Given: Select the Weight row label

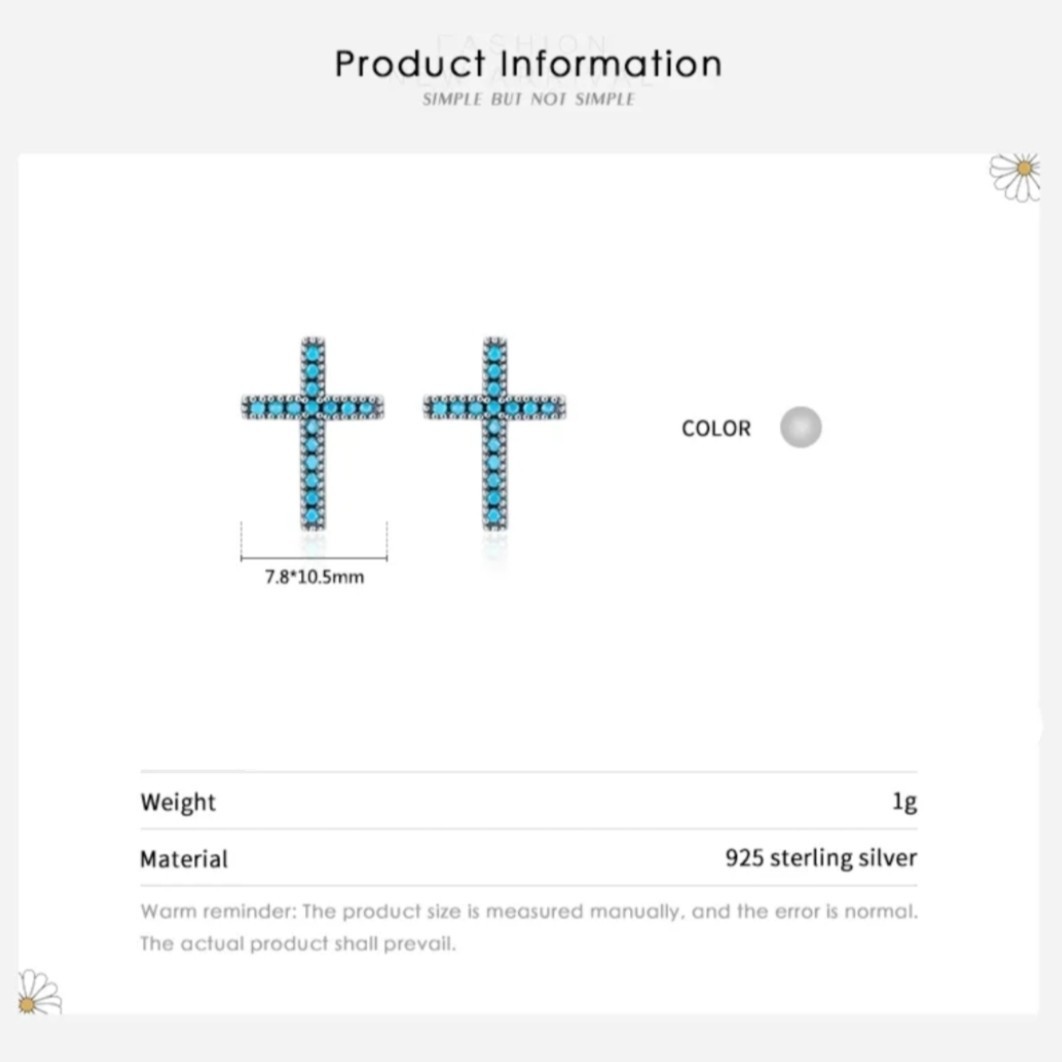Looking at the screenshot, I should [178, 802].
